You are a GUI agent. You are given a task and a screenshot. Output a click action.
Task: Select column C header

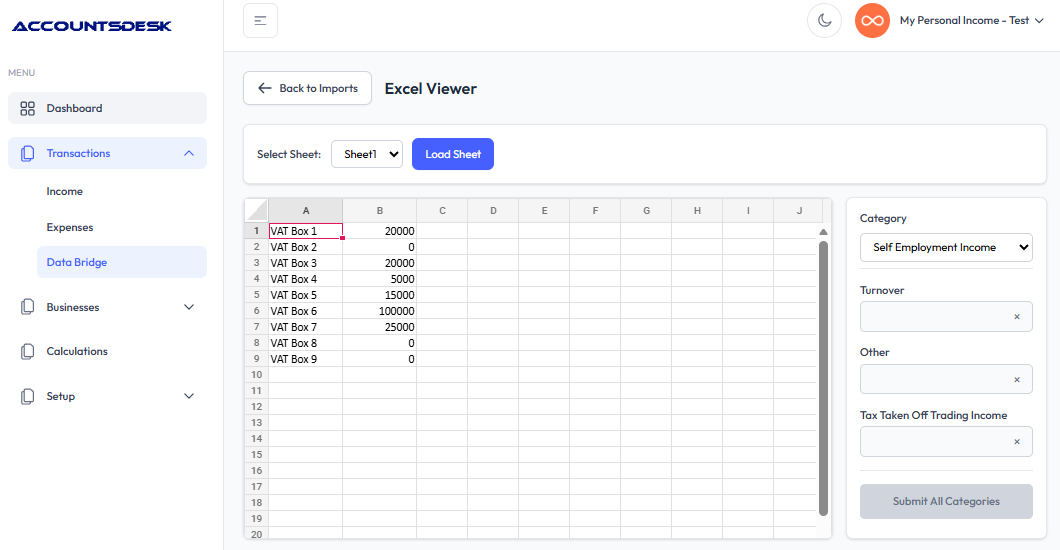pos(442,210)
